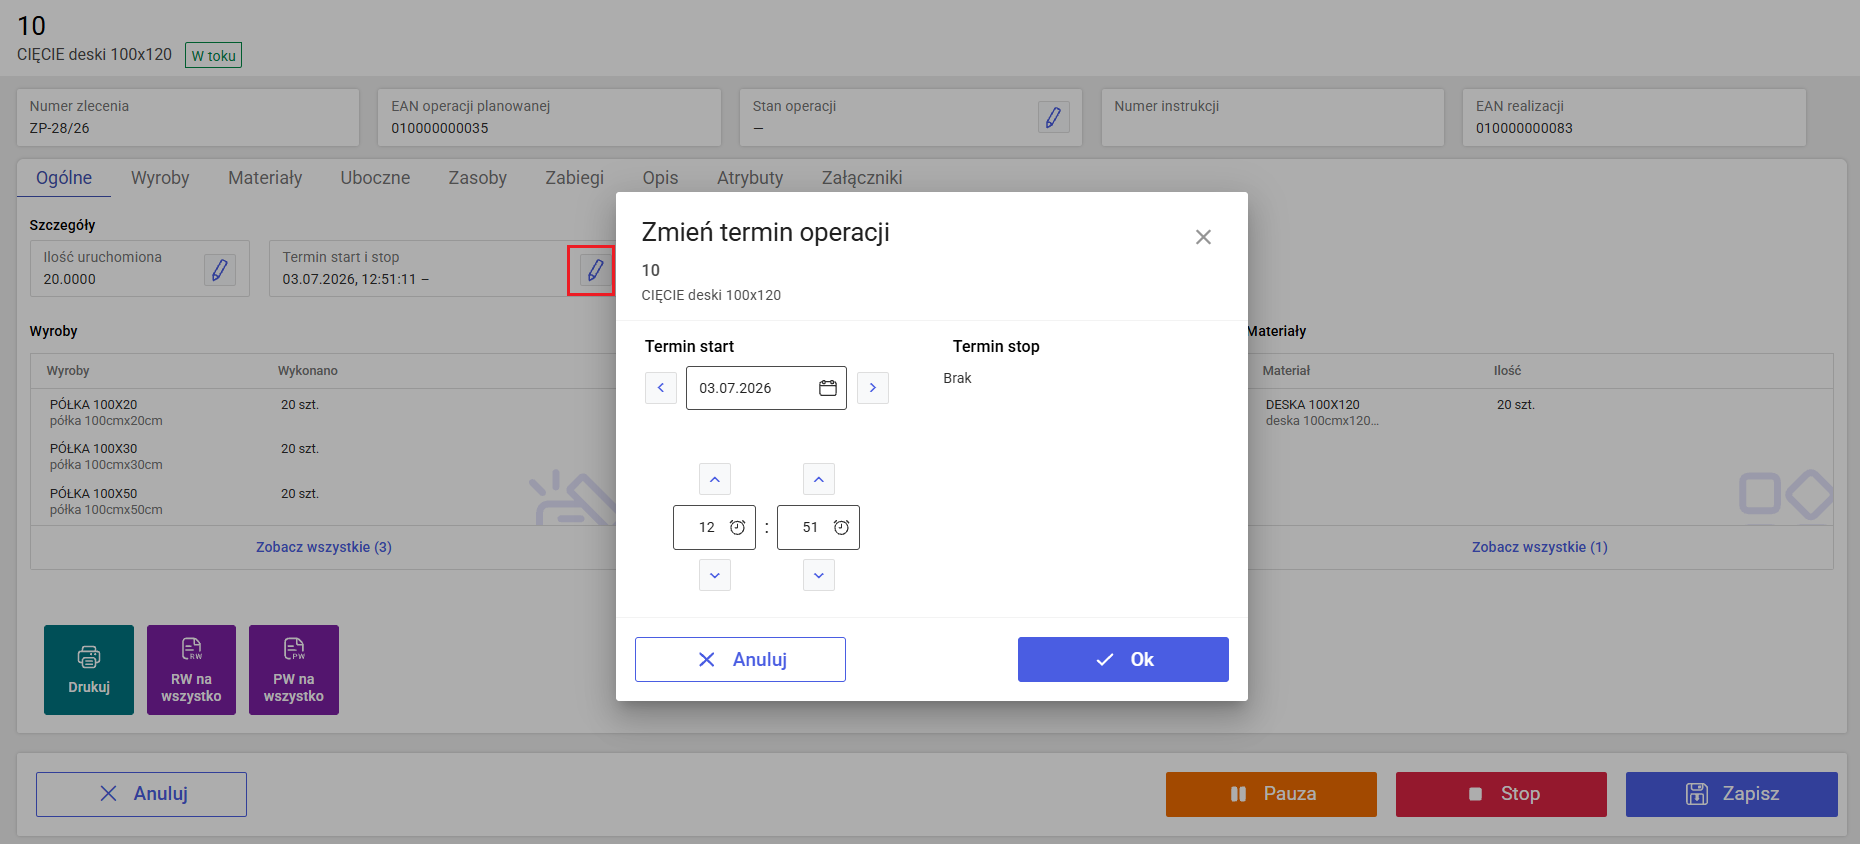Go to next day arrow
Screen dimensions: 1860x844
pyautogui.click(x=873, y=388)
